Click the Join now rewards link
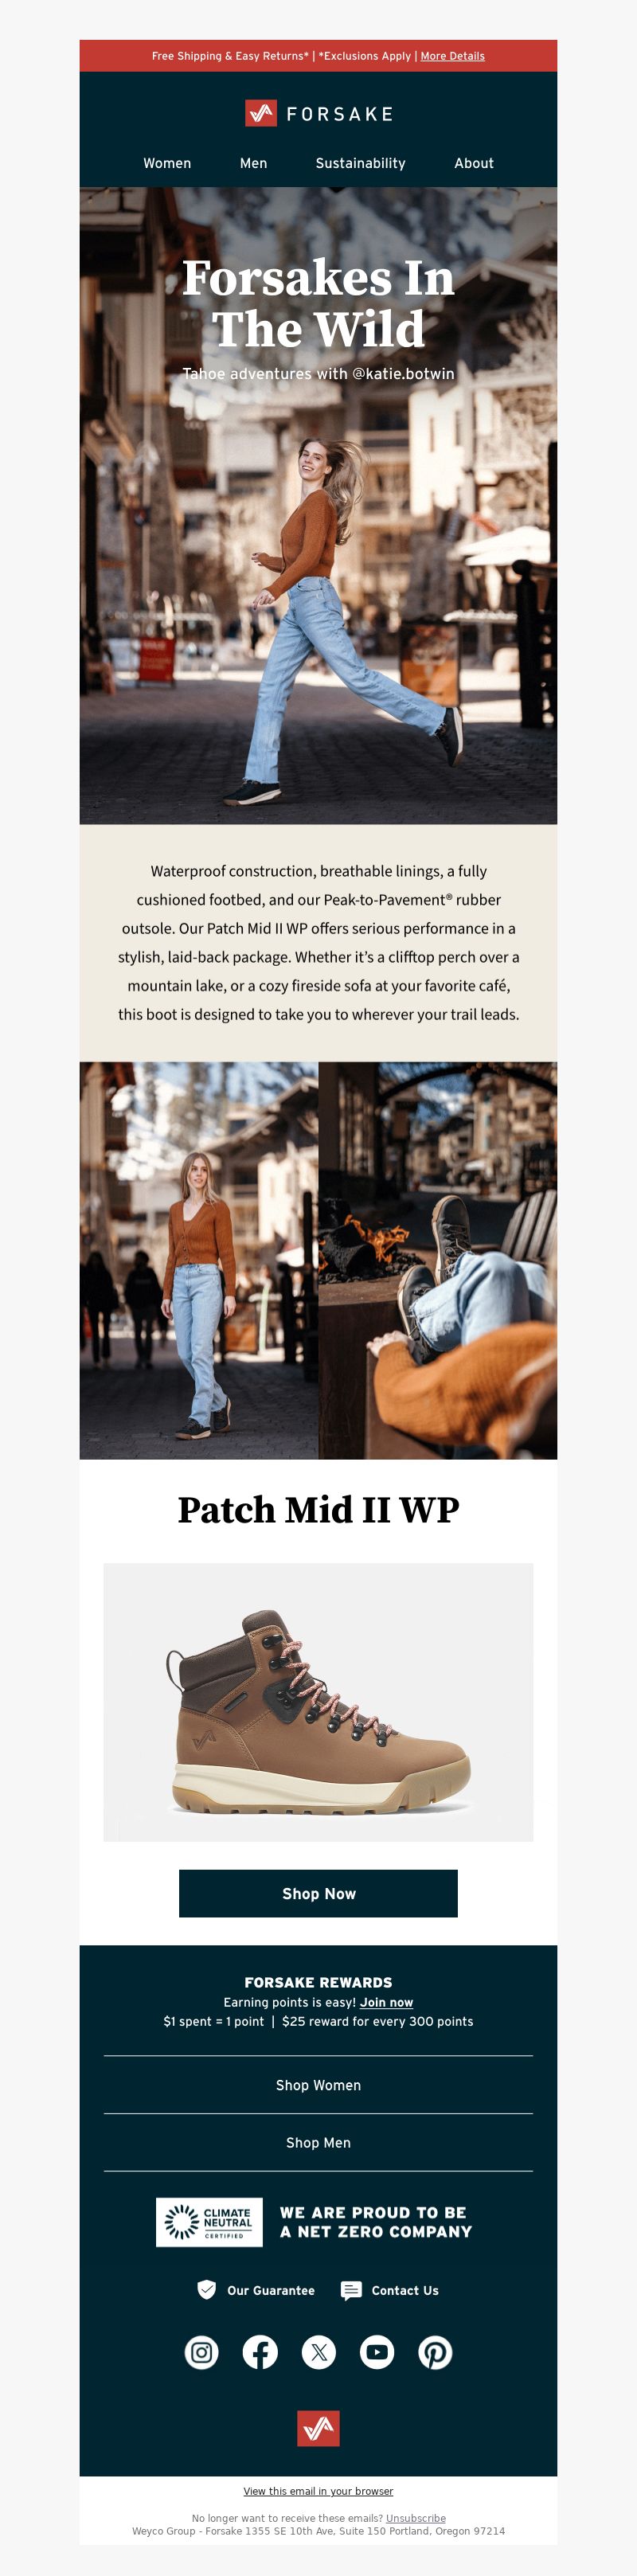The width and height of the screenshot is (637, 2576). point(386,2002)
